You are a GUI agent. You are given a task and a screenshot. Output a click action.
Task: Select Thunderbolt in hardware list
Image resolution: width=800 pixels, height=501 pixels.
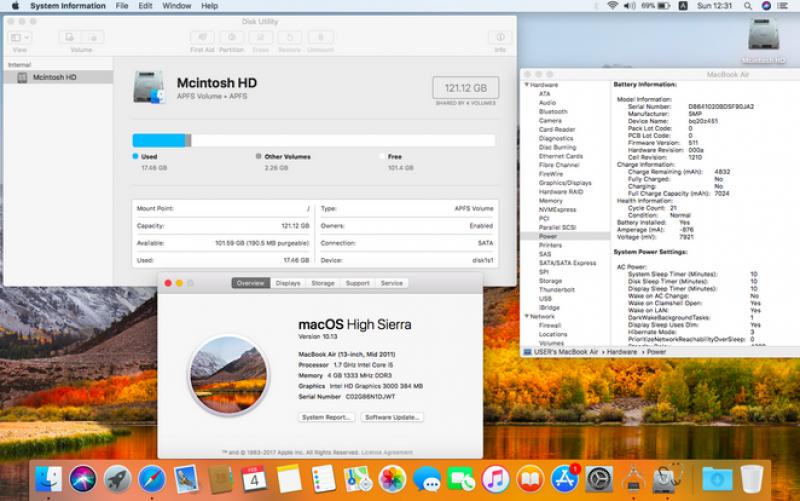pos(557,290)
